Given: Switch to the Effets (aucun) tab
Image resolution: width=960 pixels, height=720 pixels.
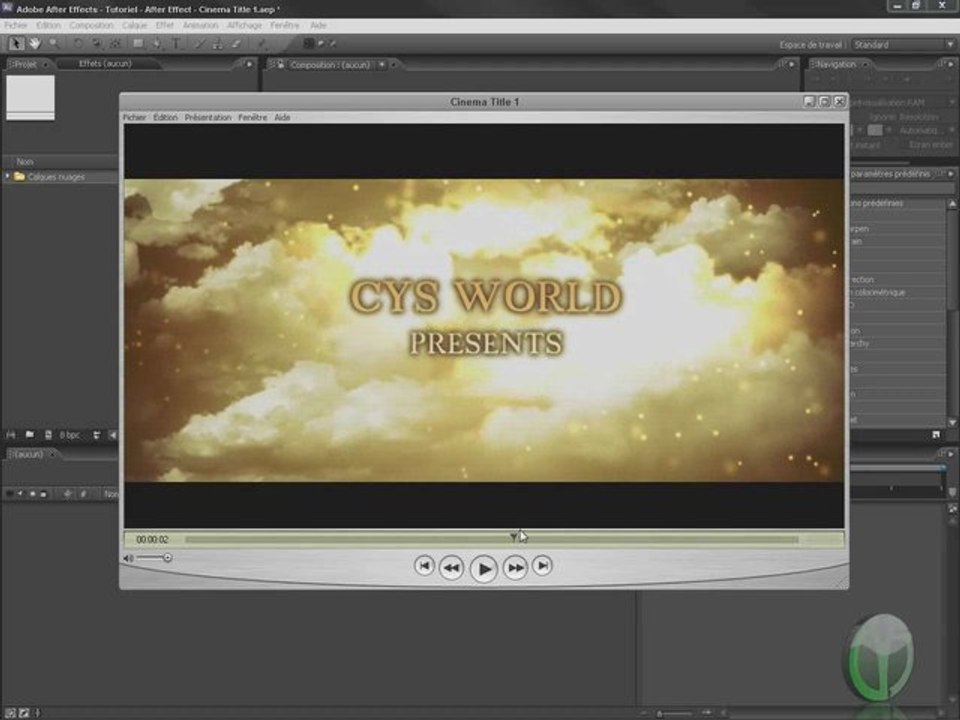Looking at the screenshot, I should [x=105, y=64].
